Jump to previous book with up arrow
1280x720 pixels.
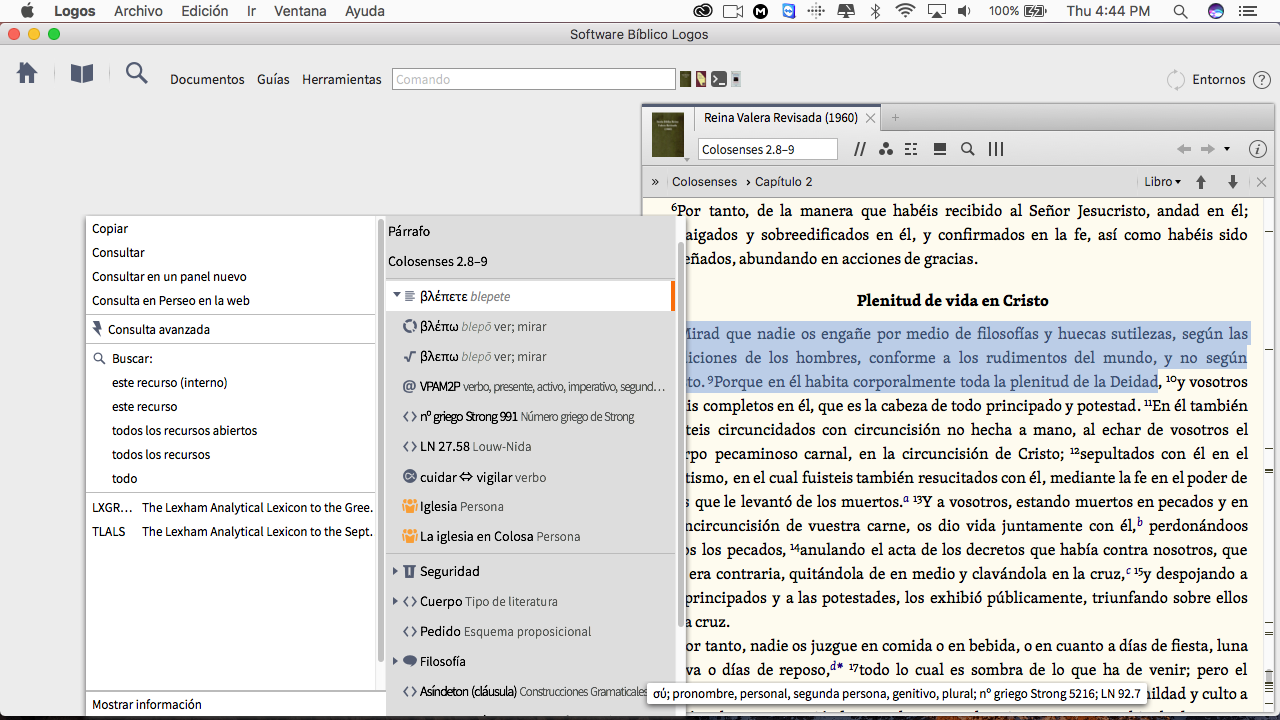click(1202, 182)
